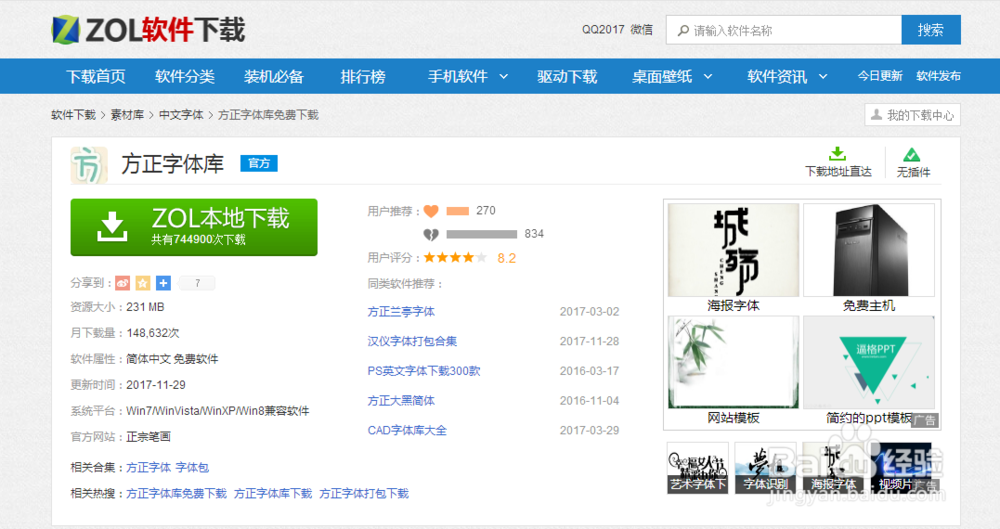Click the user icon beside 我的下载中心

(876, 115)
